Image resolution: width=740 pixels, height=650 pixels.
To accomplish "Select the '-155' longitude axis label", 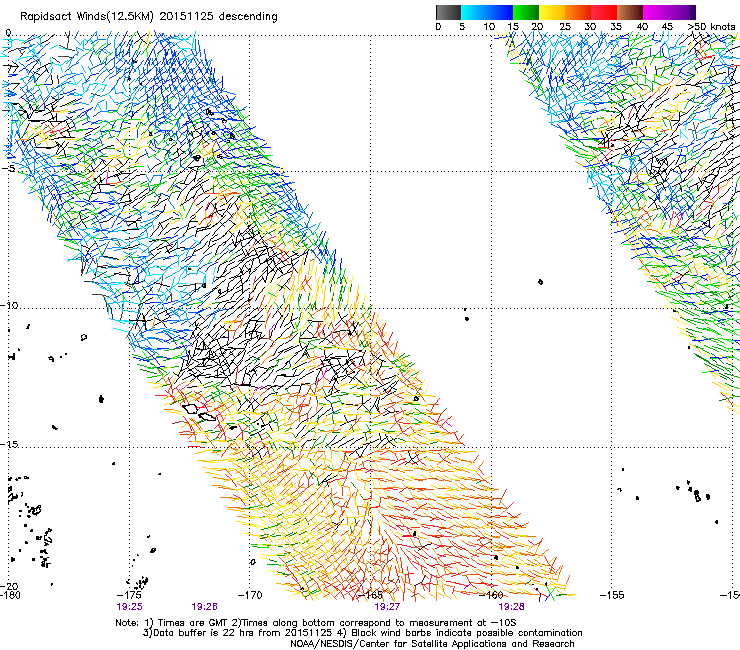I will pos(612,595).
